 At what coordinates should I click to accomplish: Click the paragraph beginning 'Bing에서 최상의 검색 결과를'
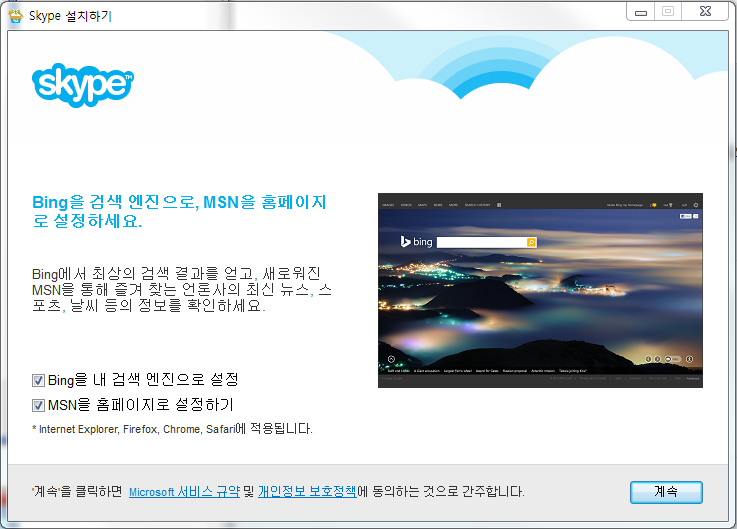point(181,289)
